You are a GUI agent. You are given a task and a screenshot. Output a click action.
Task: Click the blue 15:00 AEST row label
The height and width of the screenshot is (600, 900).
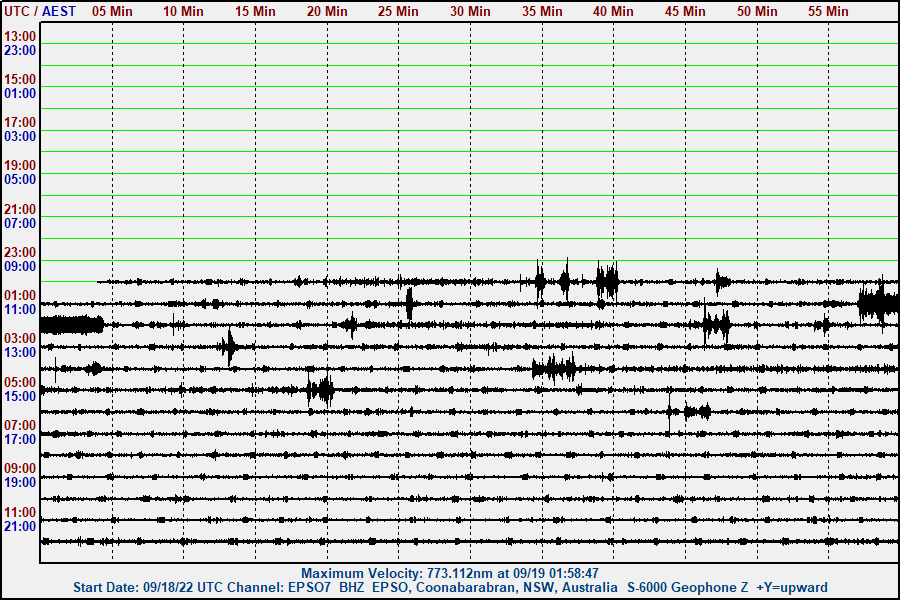point(20,396)
